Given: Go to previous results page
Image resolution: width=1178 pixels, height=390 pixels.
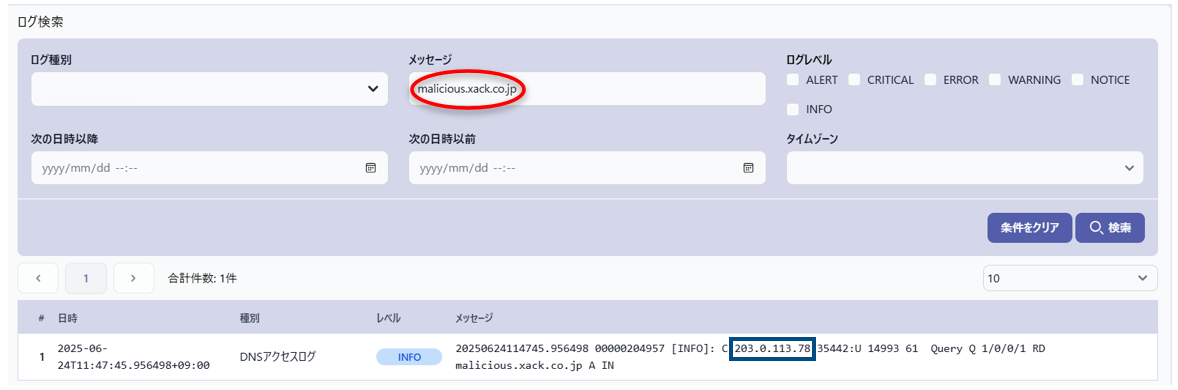Looking at the screenshot, I should click(x=38, y=278).
